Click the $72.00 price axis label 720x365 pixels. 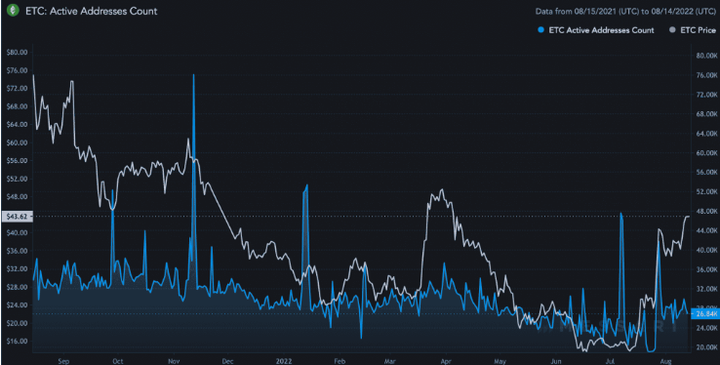pos(17,88)
